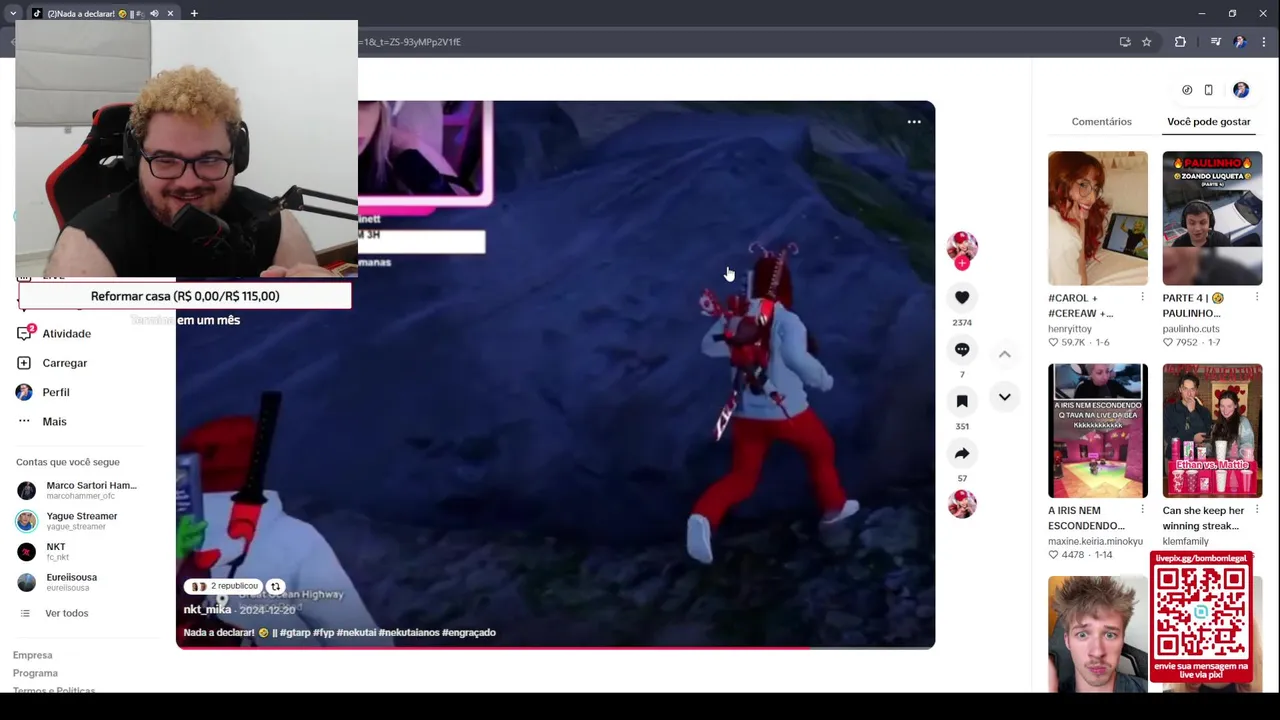Open video more-options three dots

tap(914, 121)
